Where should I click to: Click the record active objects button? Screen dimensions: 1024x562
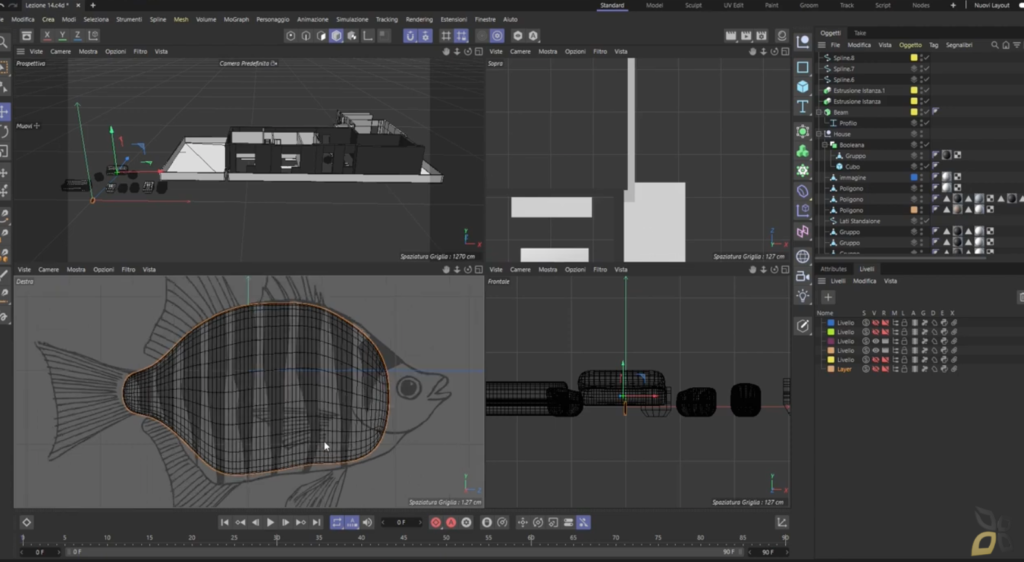coord(436,522)
